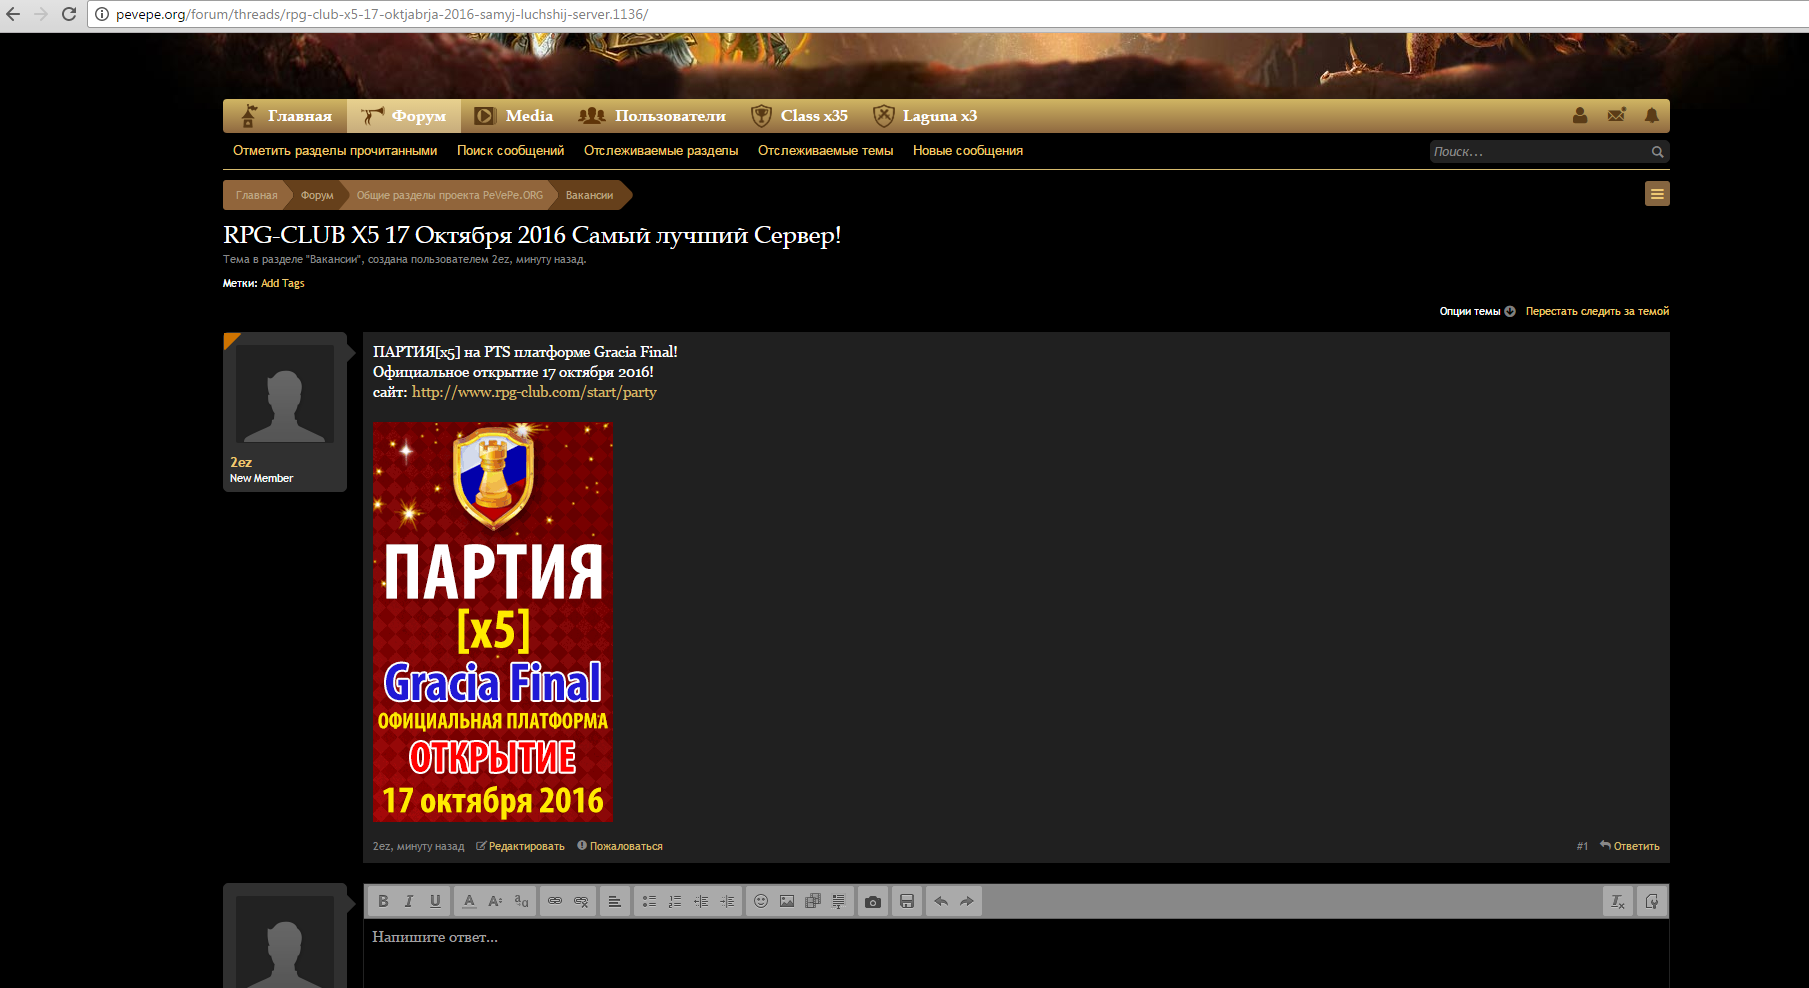This screenshot has width=1809, height=988.
Task: Click the 2ez username under avatar
Action: tap(241, 462)
